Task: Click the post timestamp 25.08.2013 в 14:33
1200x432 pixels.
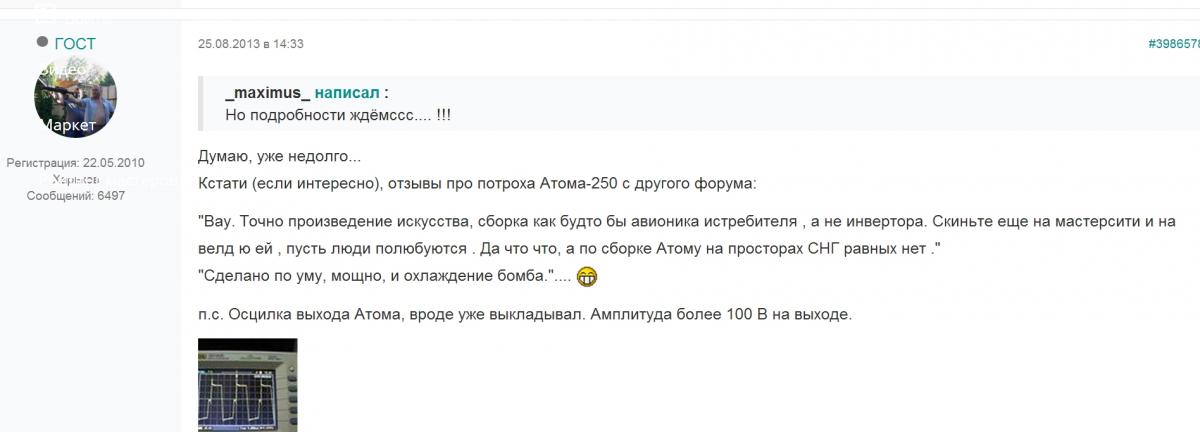Action: click(251, 44)
